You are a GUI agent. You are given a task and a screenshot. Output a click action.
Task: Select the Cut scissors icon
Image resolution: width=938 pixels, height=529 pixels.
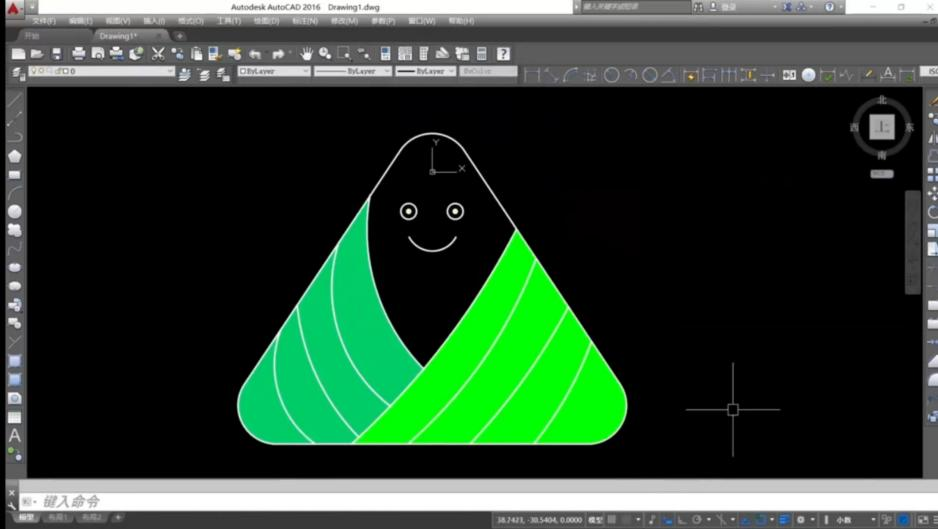pos(158,54)
